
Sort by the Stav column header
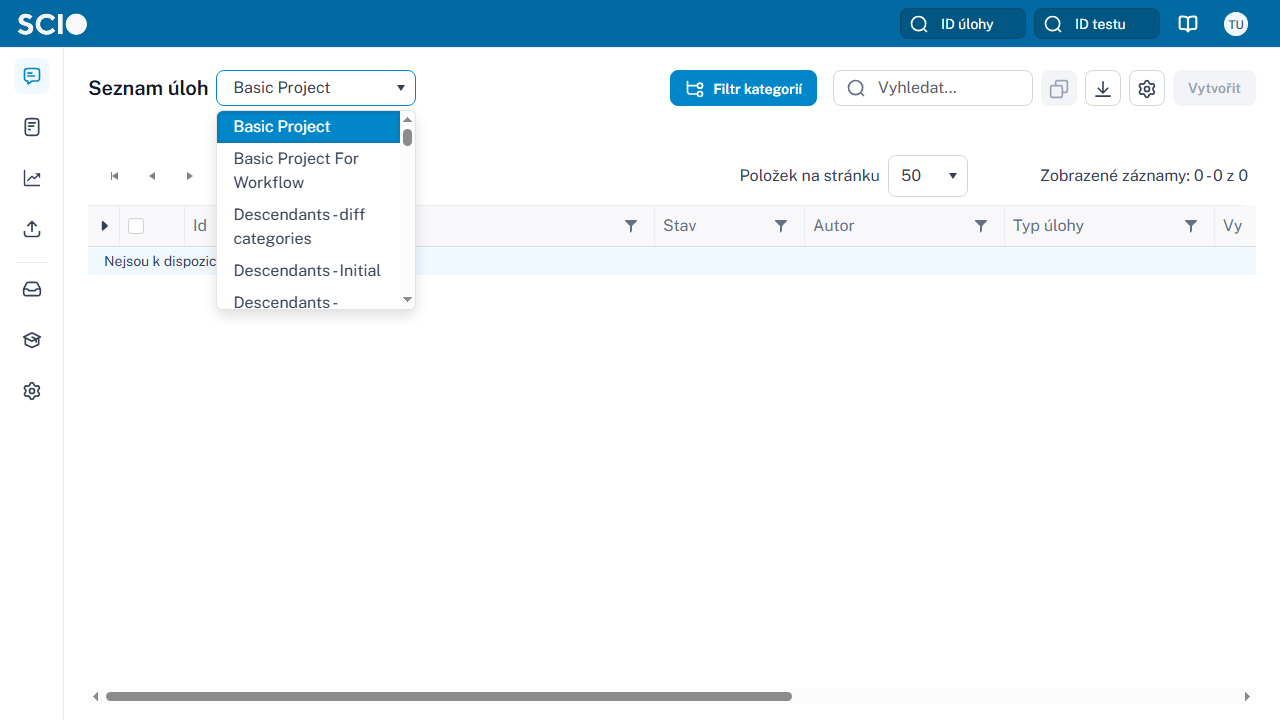click(680, 226)
